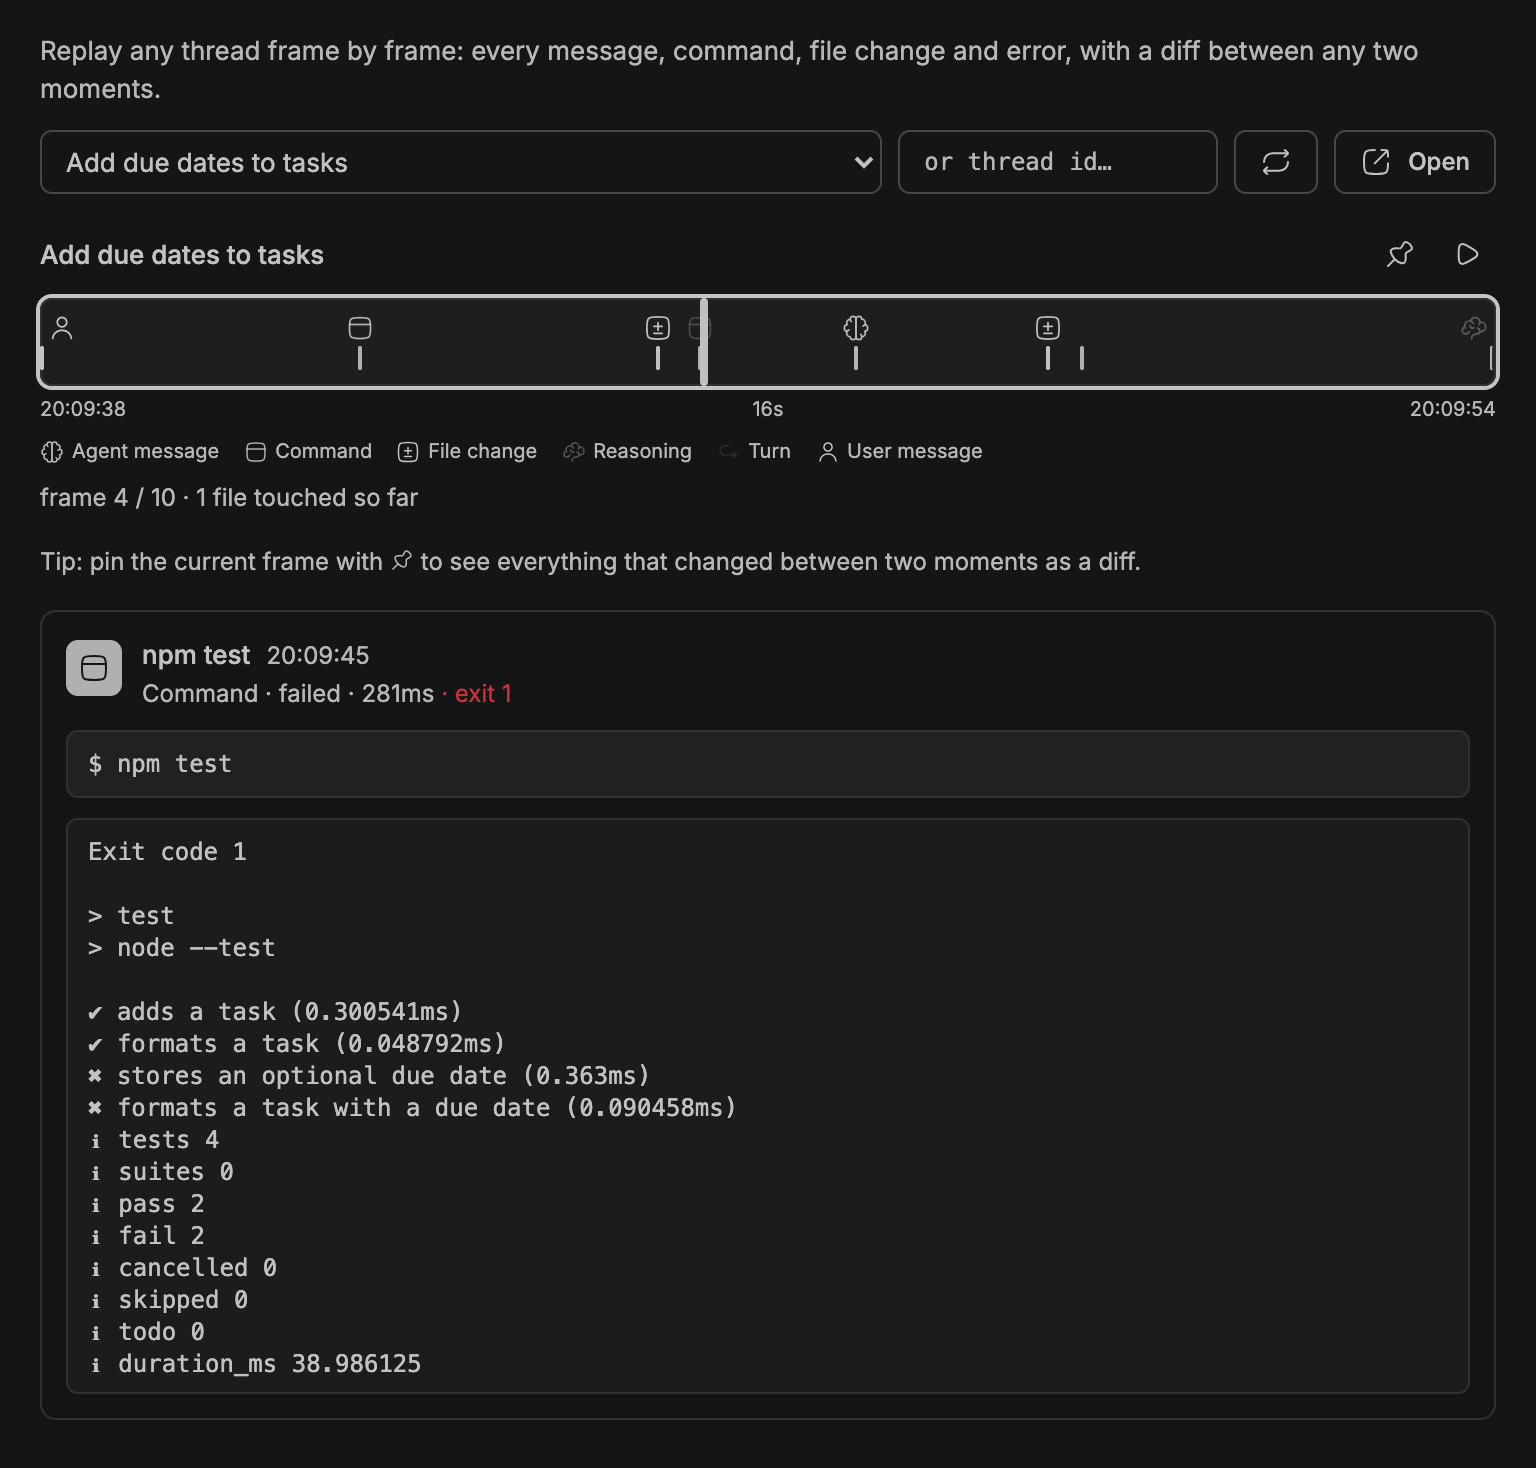This screenshot has width=1536, height=1468.
Task: Click the "Add due dates to tasks" thread heading
Action: click(182, 255)
